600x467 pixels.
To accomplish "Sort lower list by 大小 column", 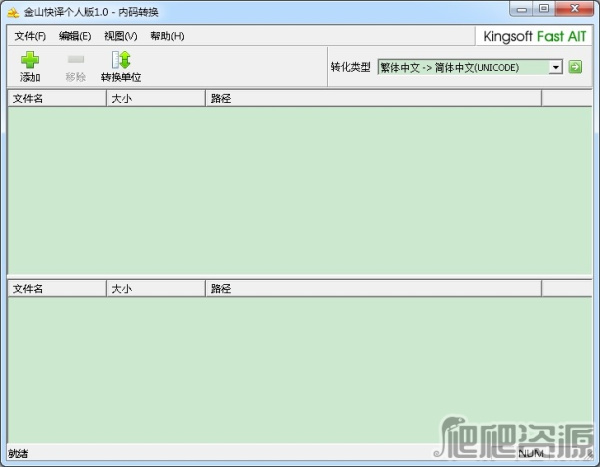I will [156, 289].
